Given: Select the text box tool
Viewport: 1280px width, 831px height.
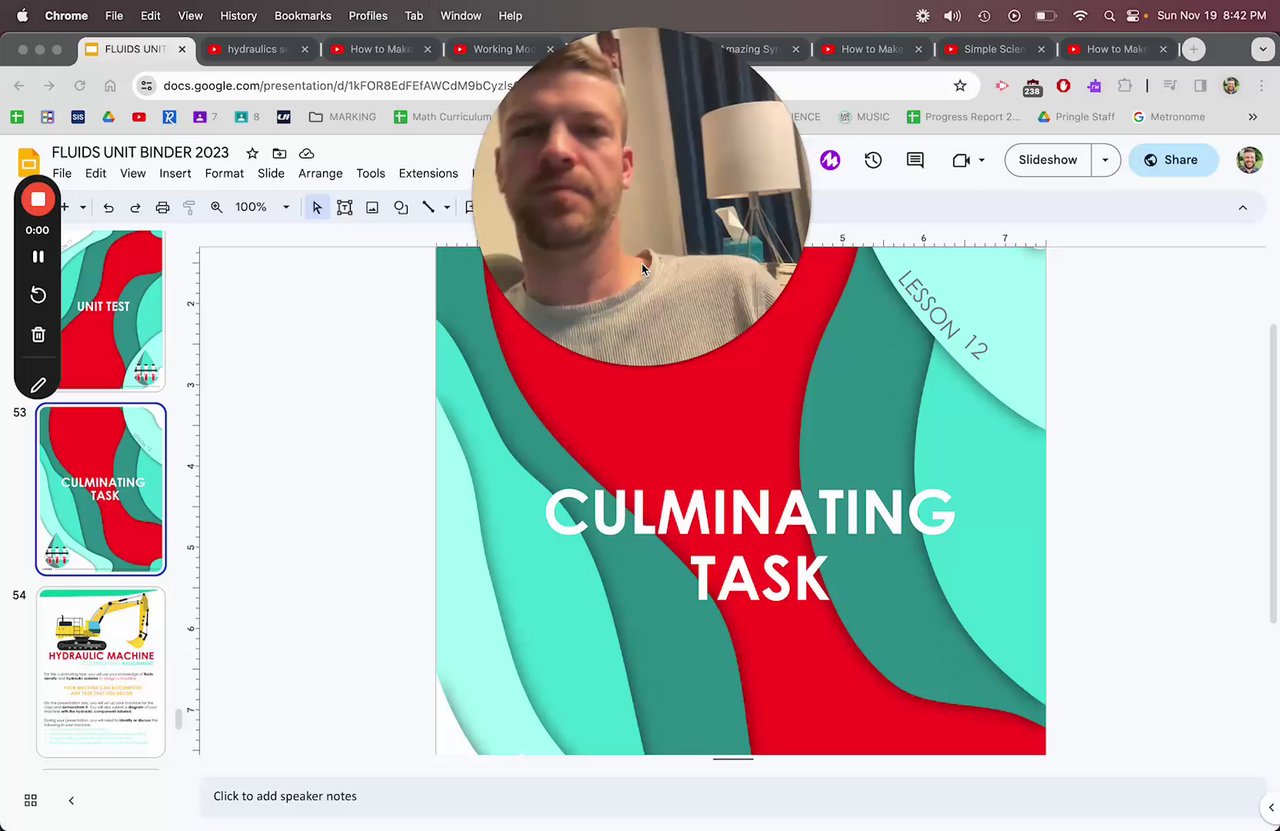Looking at the screenshot, I should [x=344, y=207].
